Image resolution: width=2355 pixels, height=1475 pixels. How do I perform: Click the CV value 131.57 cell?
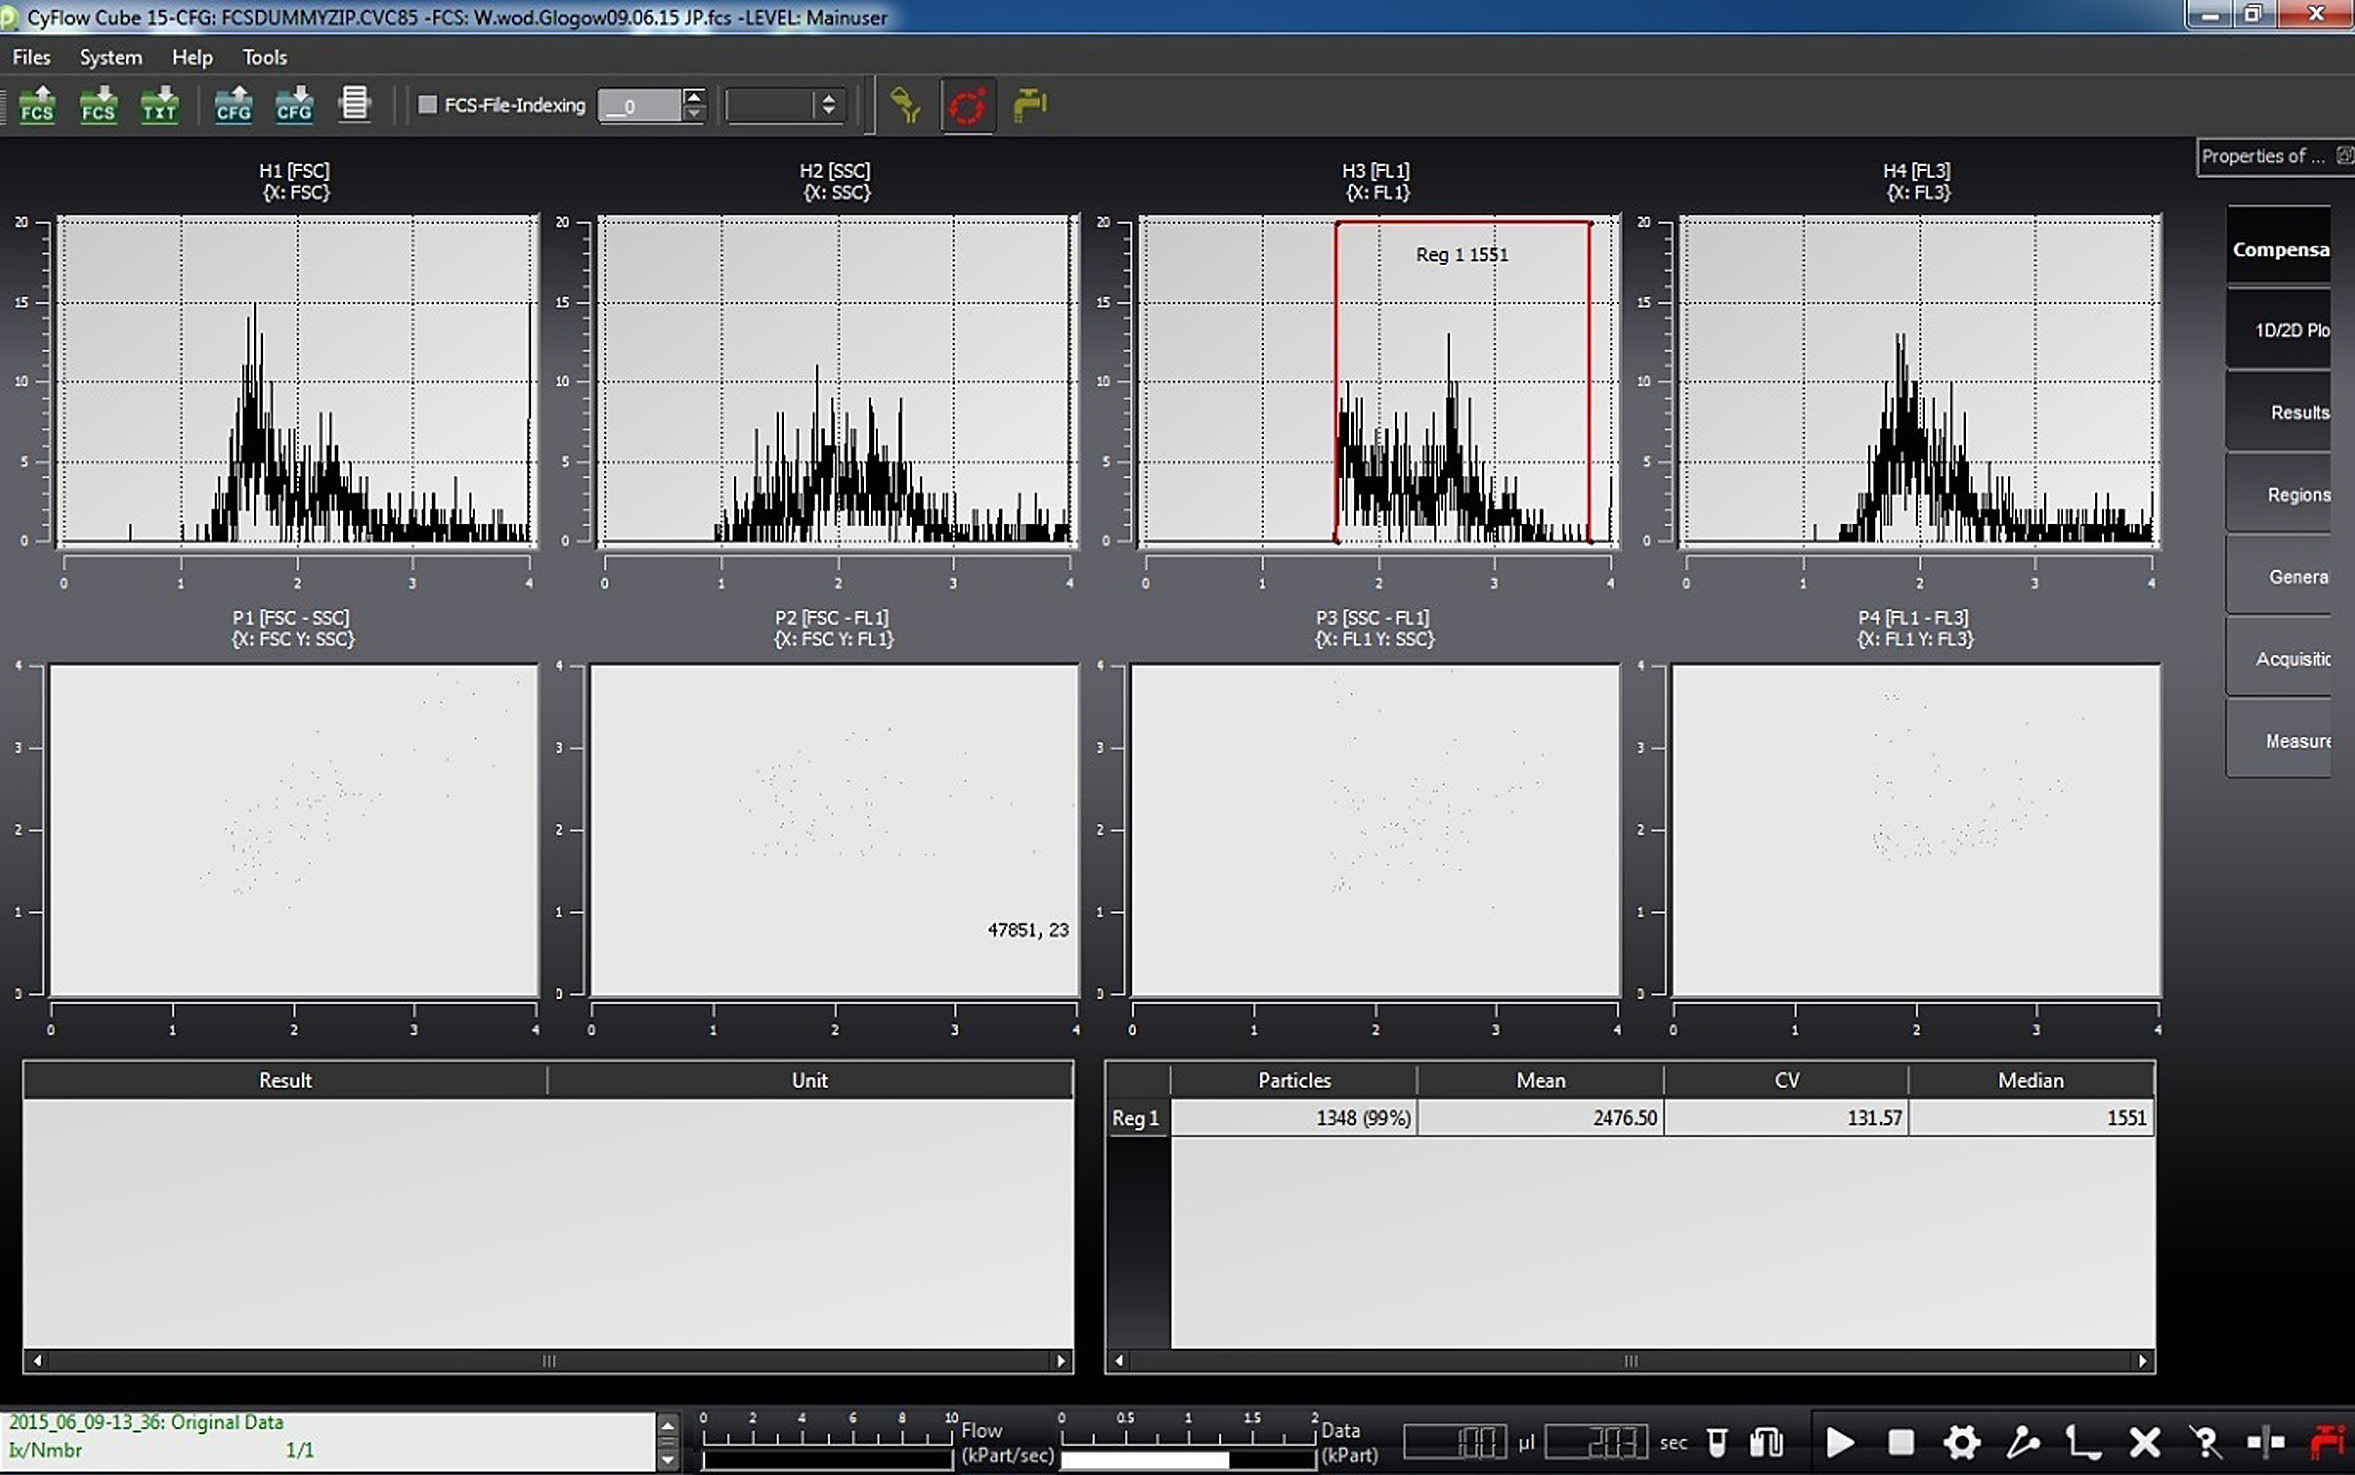(x=1786, y=1118)
